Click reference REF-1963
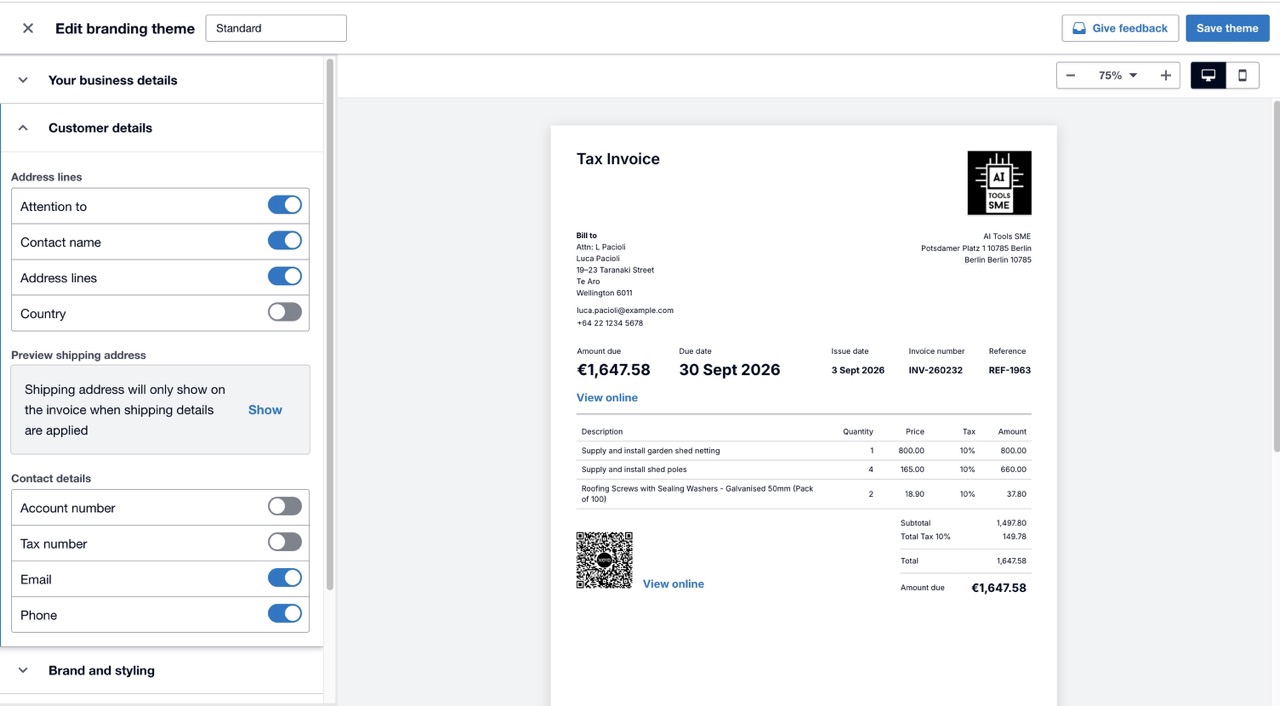The image size is (1280, 706). [x=1010, y=370]
